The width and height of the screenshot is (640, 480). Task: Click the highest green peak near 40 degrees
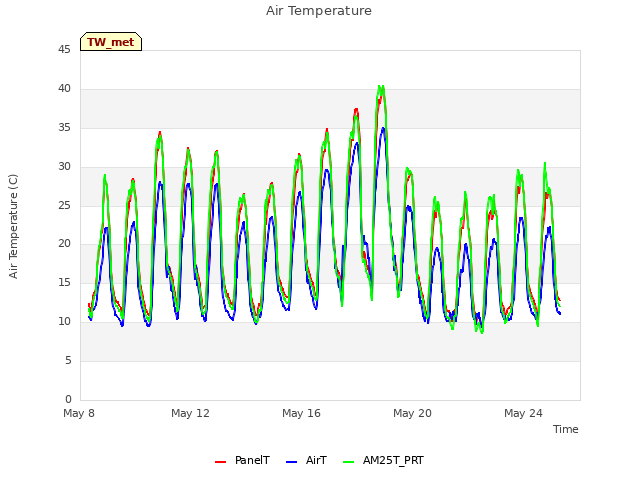381,87
